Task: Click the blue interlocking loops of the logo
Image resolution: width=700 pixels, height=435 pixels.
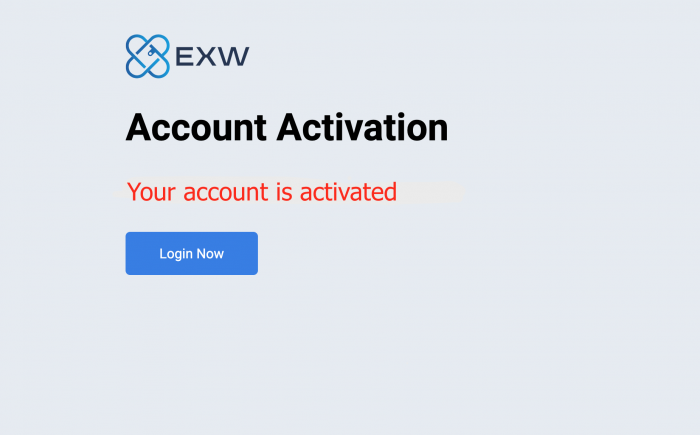Action: [x=147, y=56]
